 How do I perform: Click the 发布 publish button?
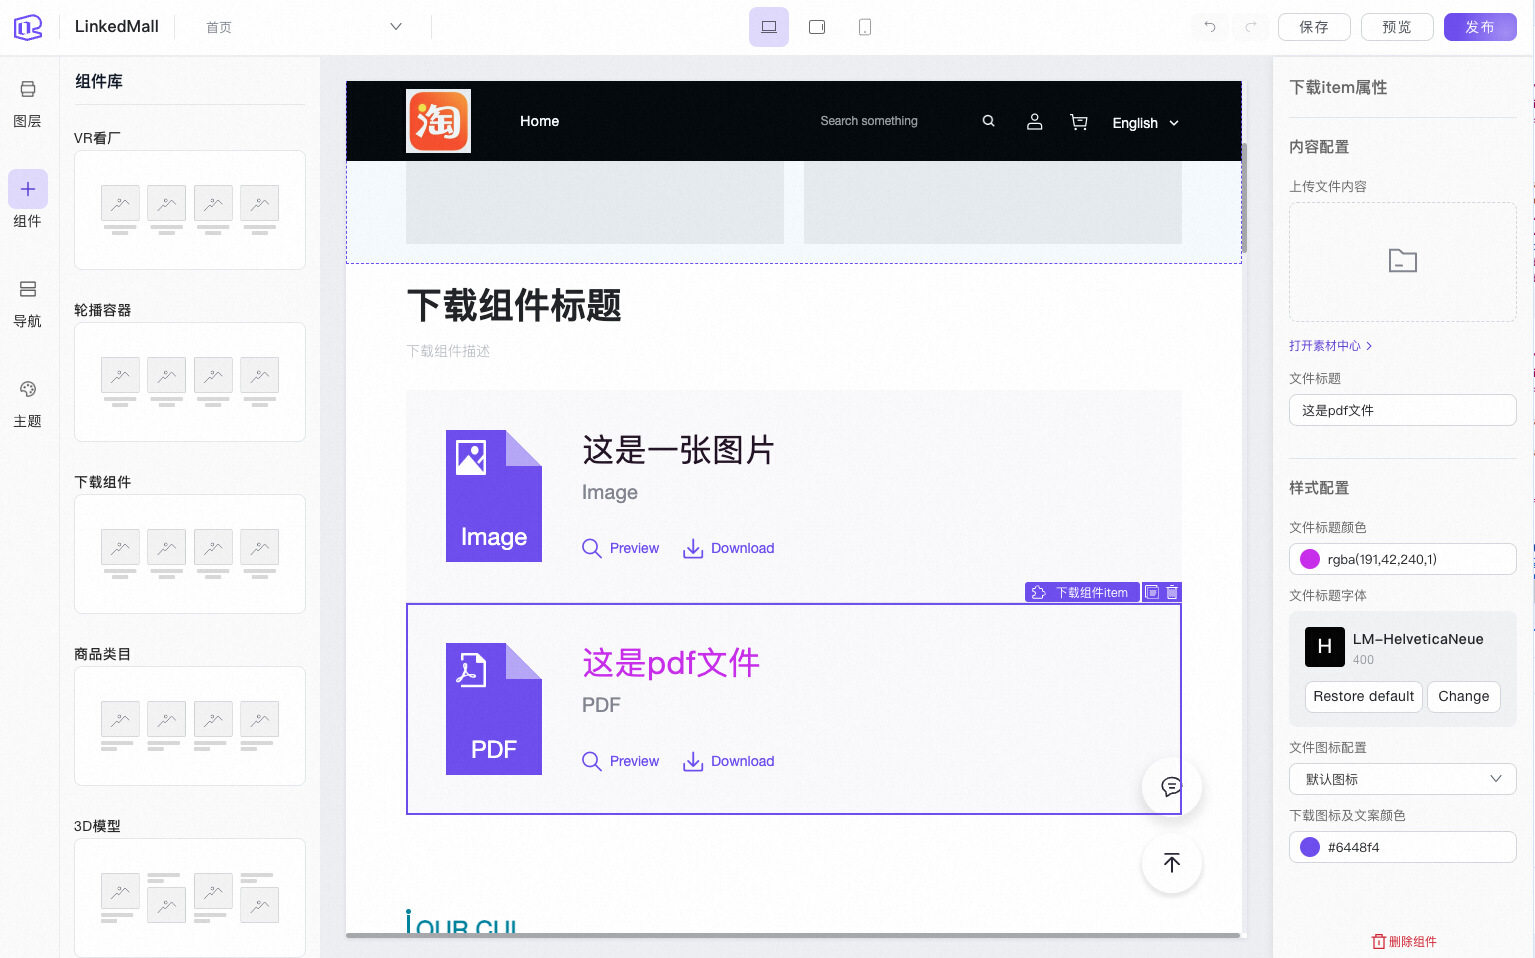pyautogui.click(x=1479, y=27)
